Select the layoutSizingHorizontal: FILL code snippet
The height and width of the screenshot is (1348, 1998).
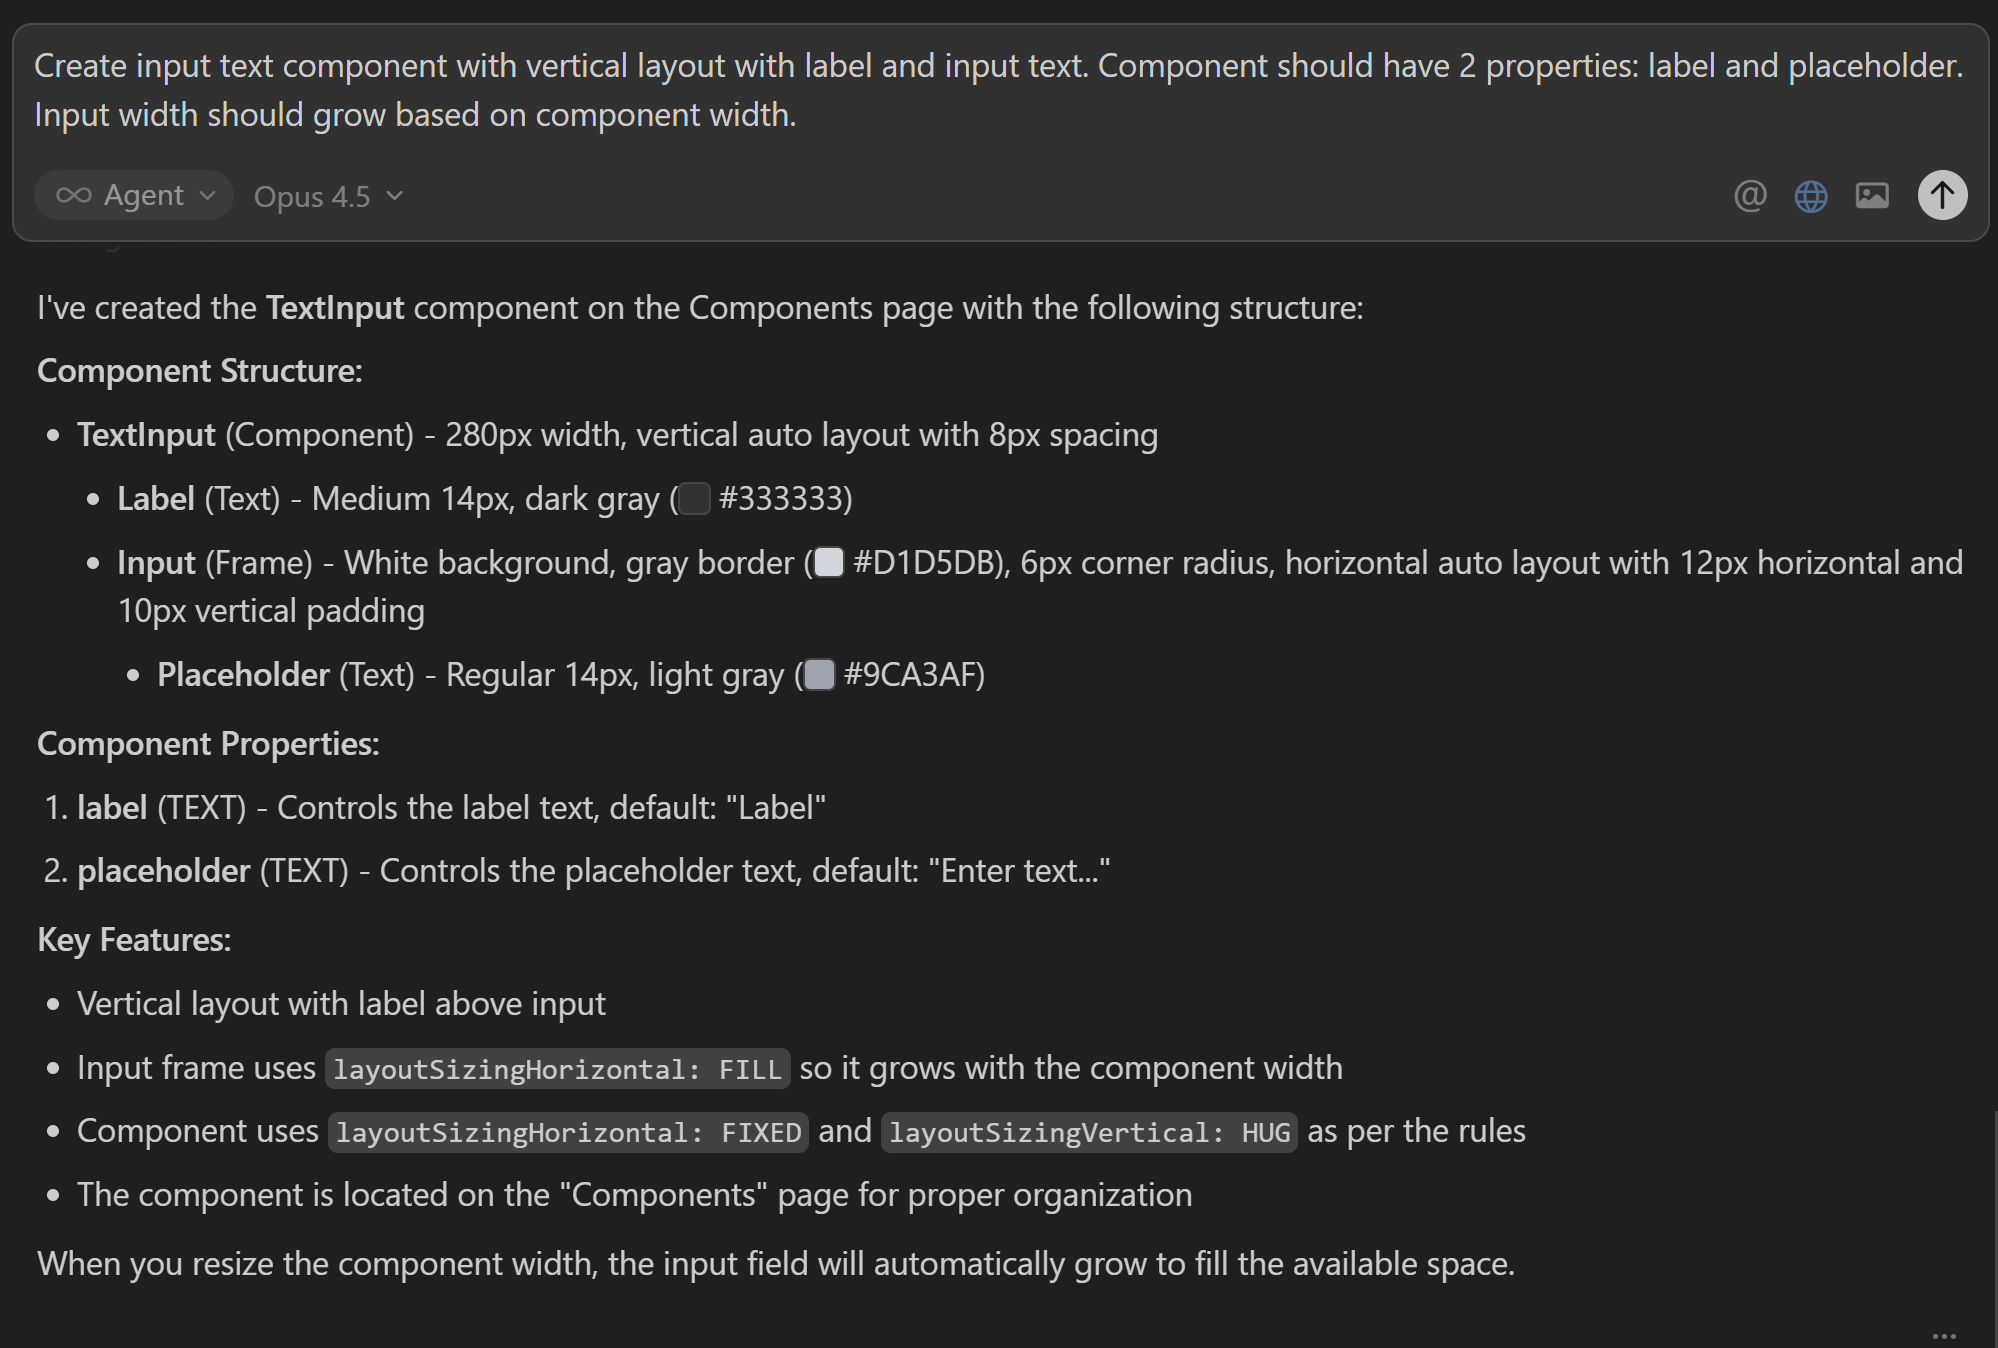coord(556,1068)
